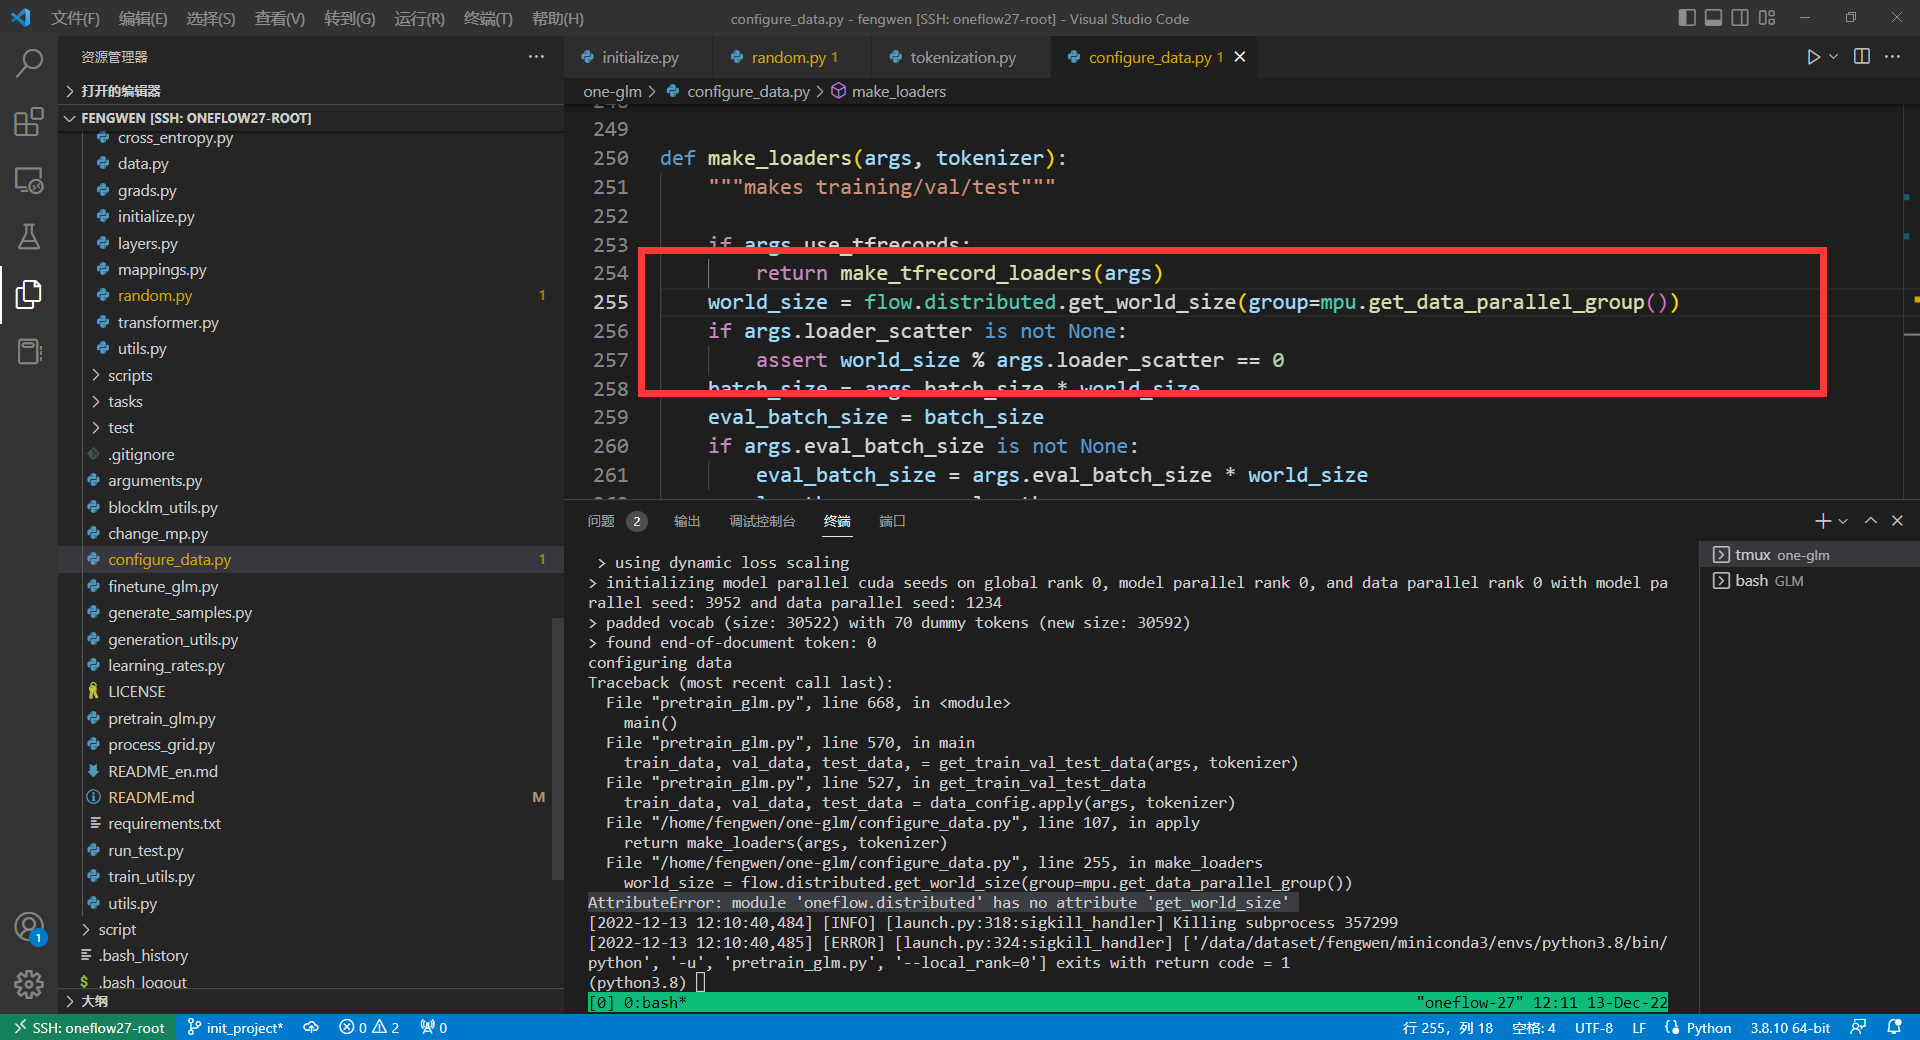Run the Python file with play icon
The width and height of the screenshot is (1920, 1040).
[1813, 57]
